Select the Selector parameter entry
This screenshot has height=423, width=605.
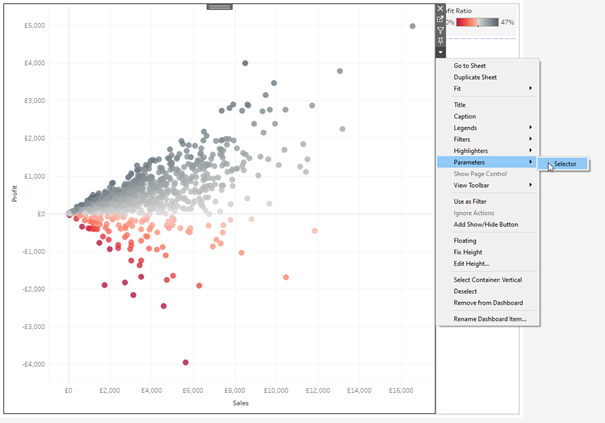(x=565, y=164)
